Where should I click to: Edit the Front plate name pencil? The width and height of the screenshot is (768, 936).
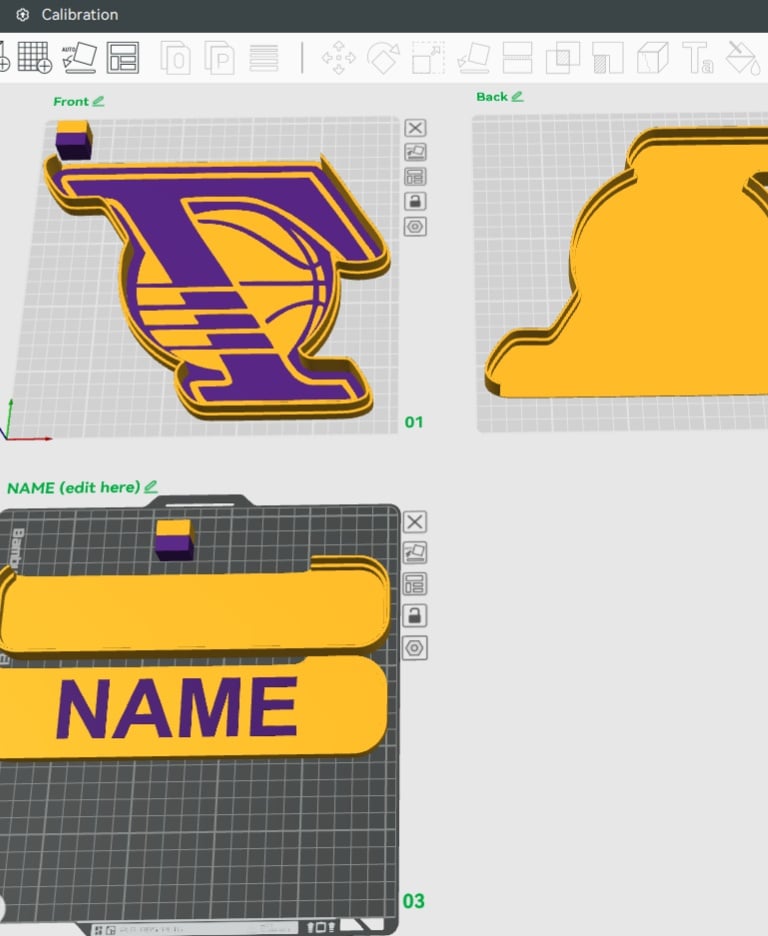click(x=98, y=101)
